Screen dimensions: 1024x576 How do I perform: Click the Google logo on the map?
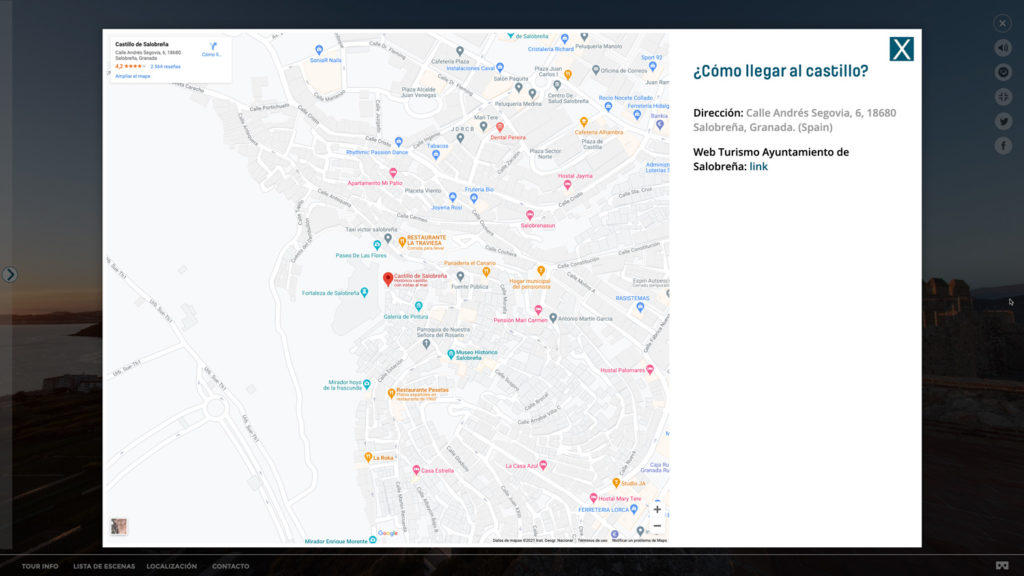point(388,534)
